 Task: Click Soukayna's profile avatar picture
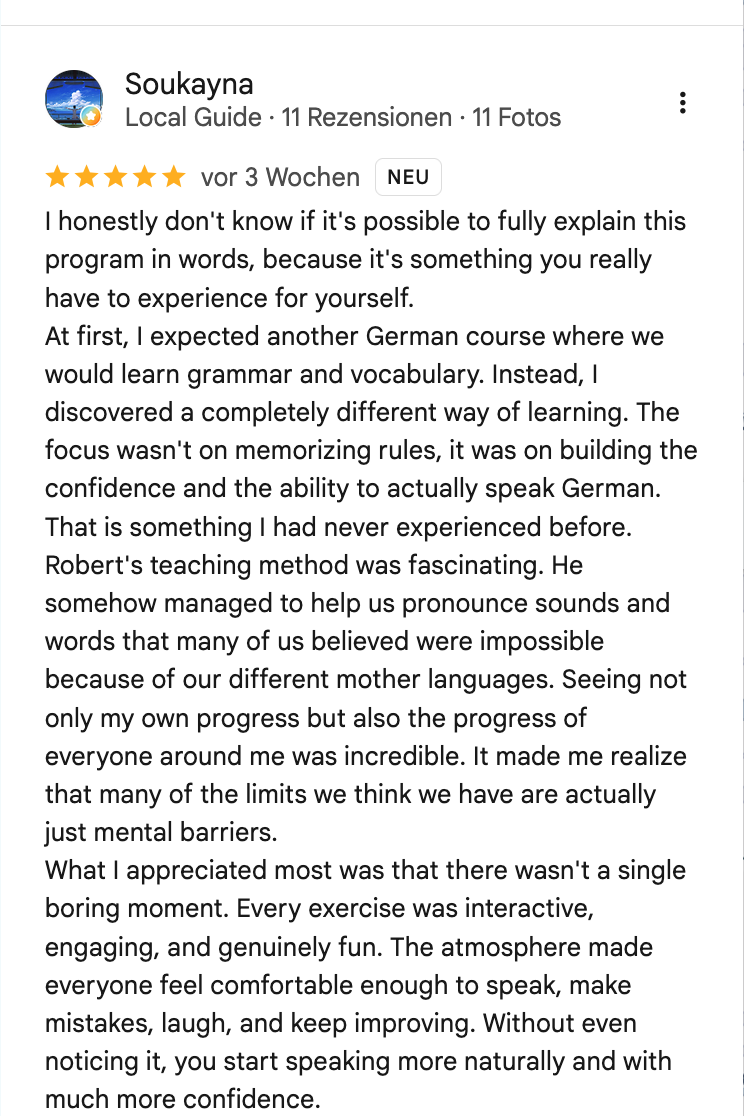tap(74, 99)
